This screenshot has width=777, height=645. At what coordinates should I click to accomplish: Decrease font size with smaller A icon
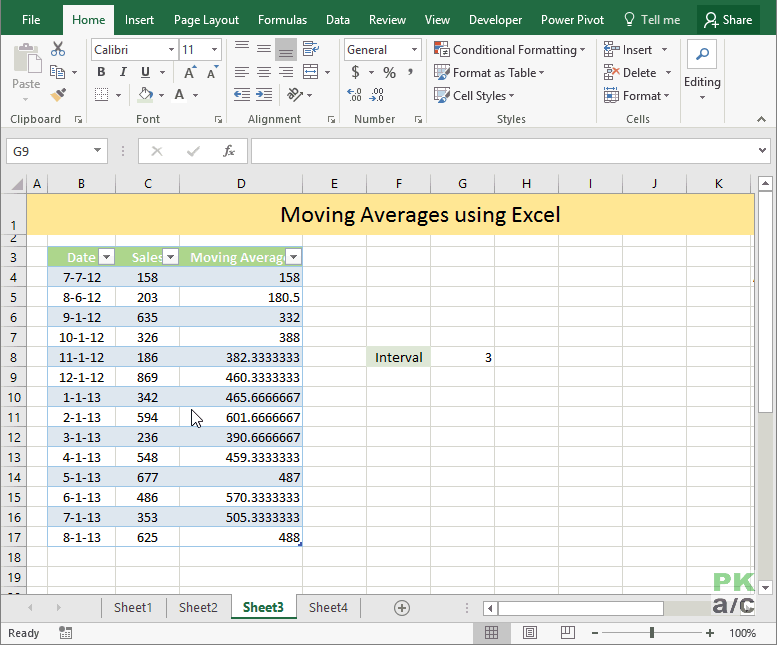tap(212, 72)
